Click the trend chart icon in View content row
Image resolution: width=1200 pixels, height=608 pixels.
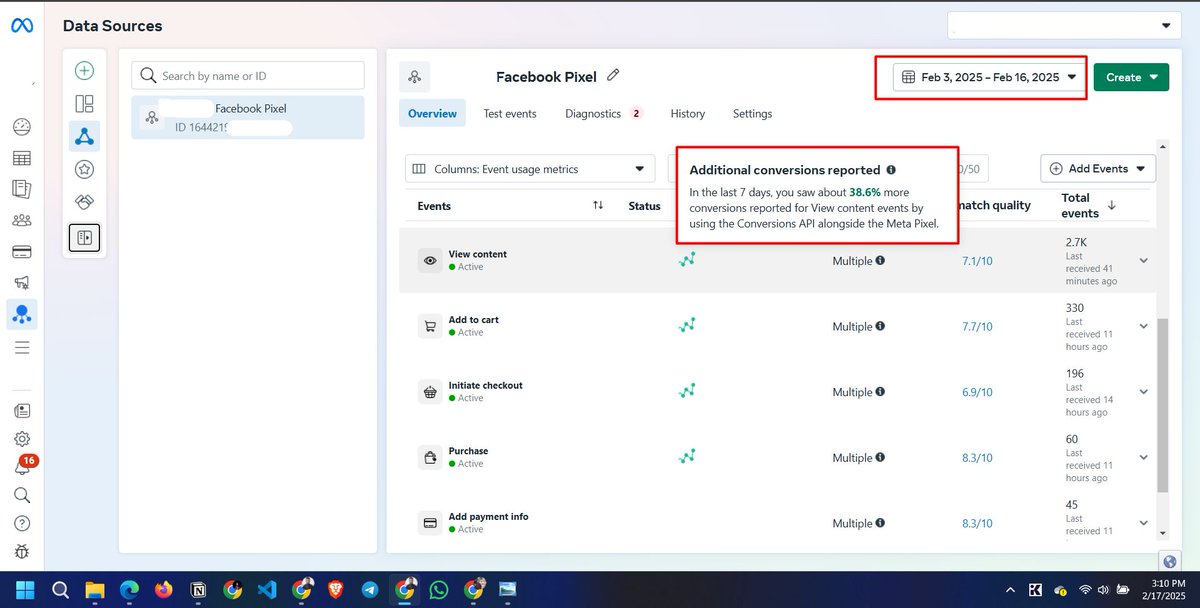[687, 259]
